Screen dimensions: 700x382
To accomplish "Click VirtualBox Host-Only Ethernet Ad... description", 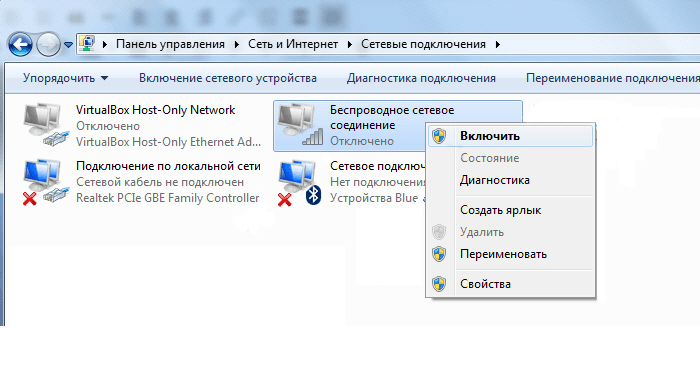I will (168, 142).
